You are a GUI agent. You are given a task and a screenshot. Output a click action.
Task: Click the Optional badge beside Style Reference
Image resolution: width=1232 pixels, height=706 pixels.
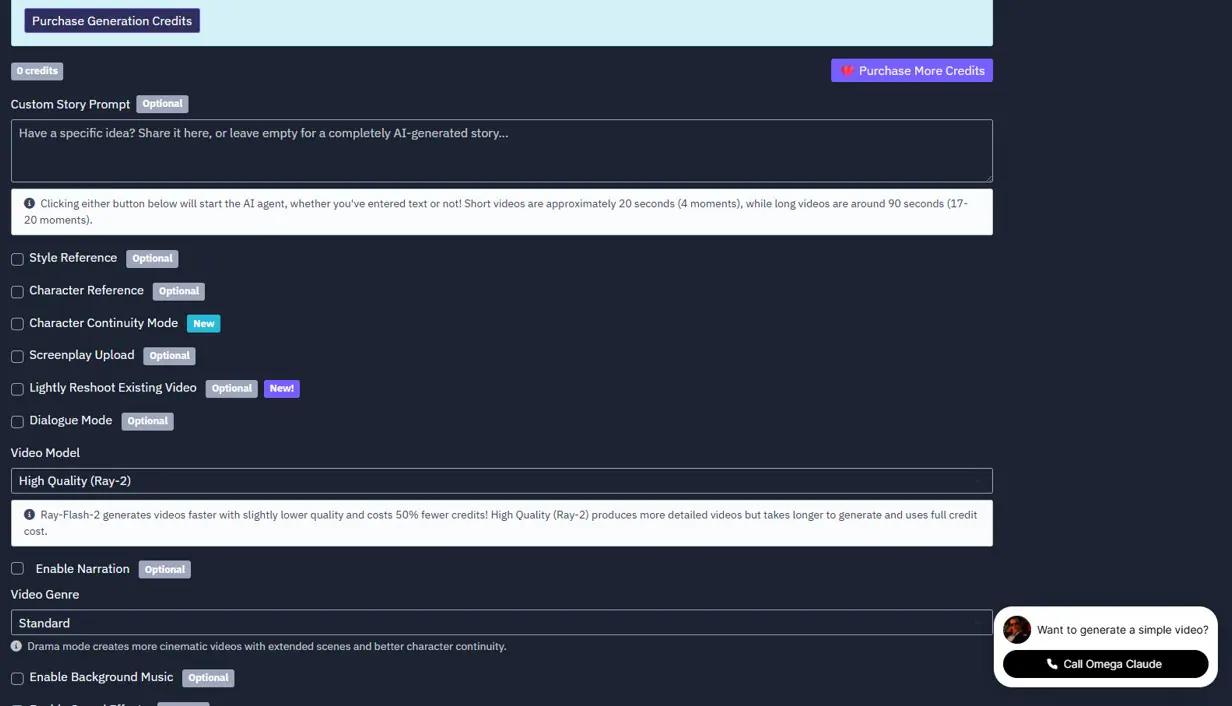point(152,259)
